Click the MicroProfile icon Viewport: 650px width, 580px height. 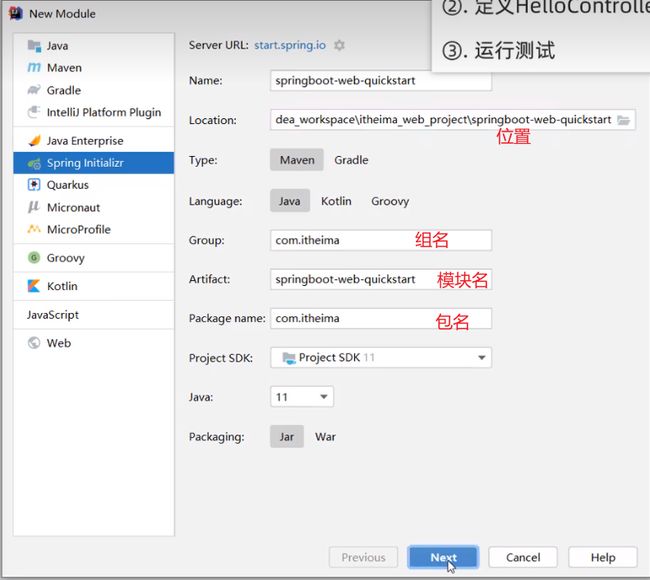tap(34, 229)
